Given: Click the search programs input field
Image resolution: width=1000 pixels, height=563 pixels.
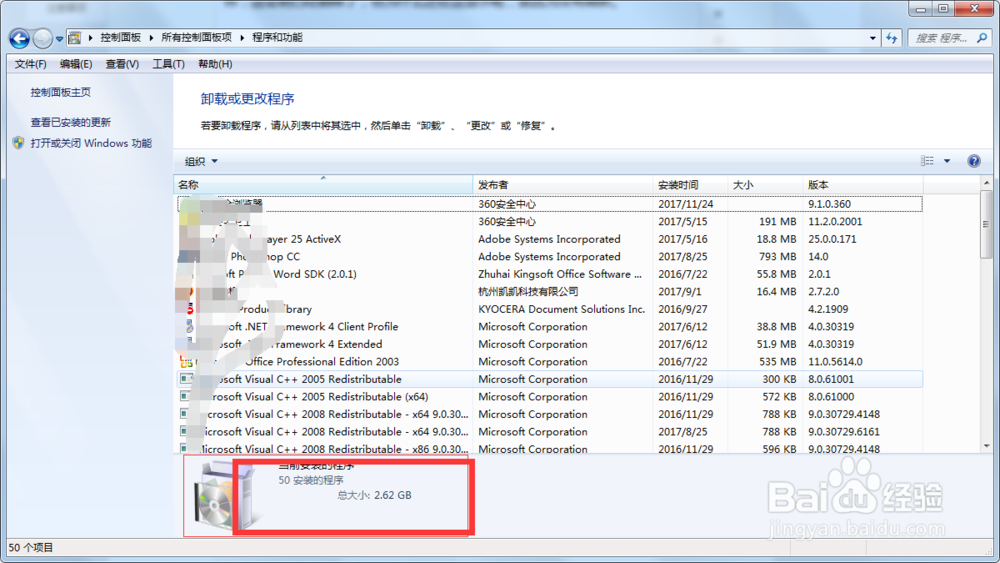Looking at the screenshot, I should point(941,38).
